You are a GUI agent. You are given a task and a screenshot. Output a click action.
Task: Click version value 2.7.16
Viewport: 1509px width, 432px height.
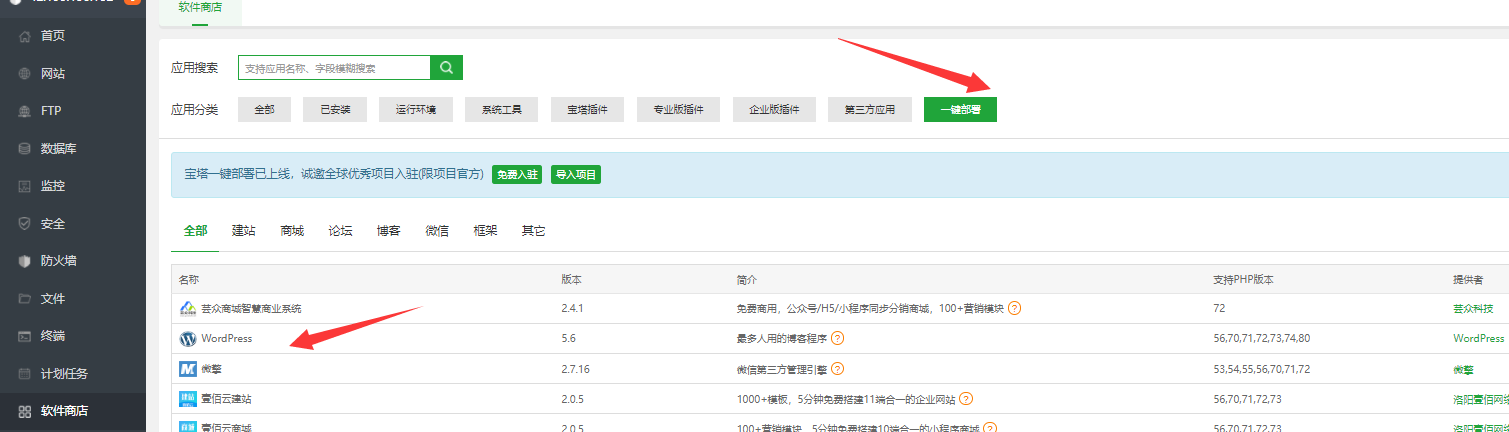pos(576,369)
